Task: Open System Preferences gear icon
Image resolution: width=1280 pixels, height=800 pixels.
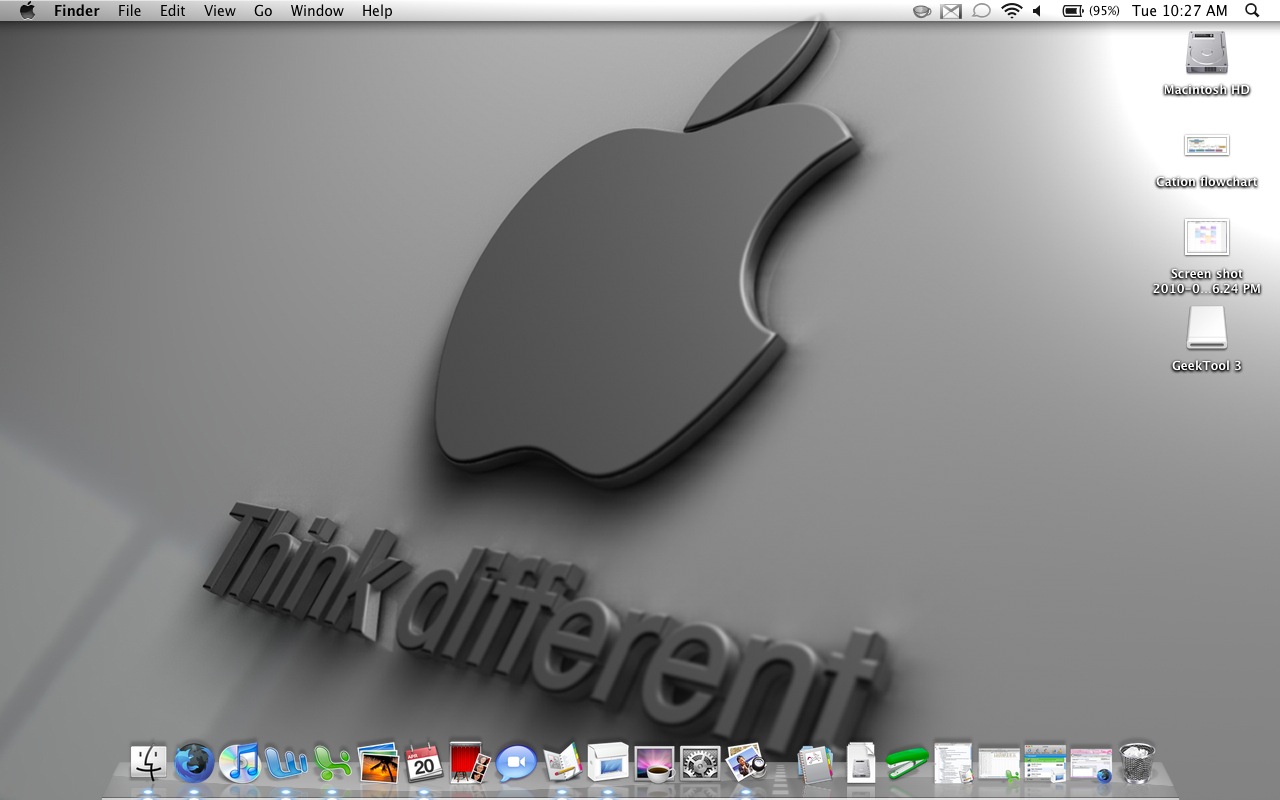Action: click(x=700, y=764)
